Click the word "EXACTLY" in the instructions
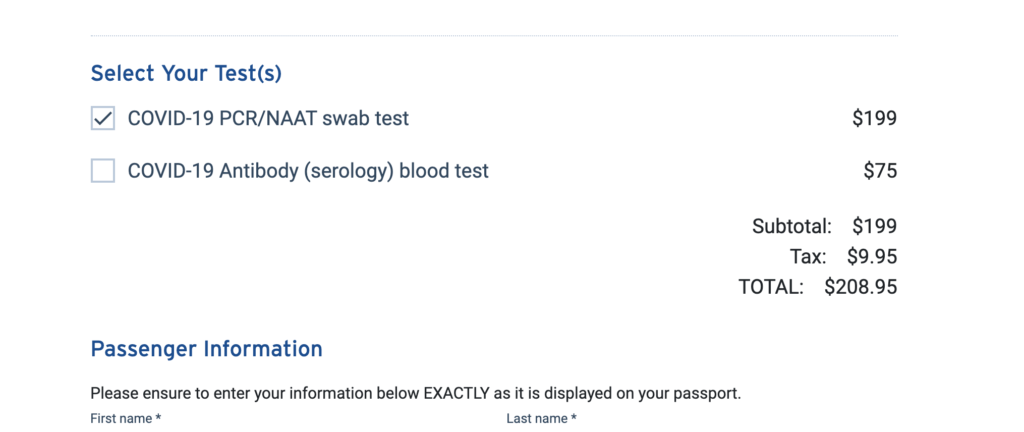Viewport: 1024px width, 432px height. (x=456, y=393)
